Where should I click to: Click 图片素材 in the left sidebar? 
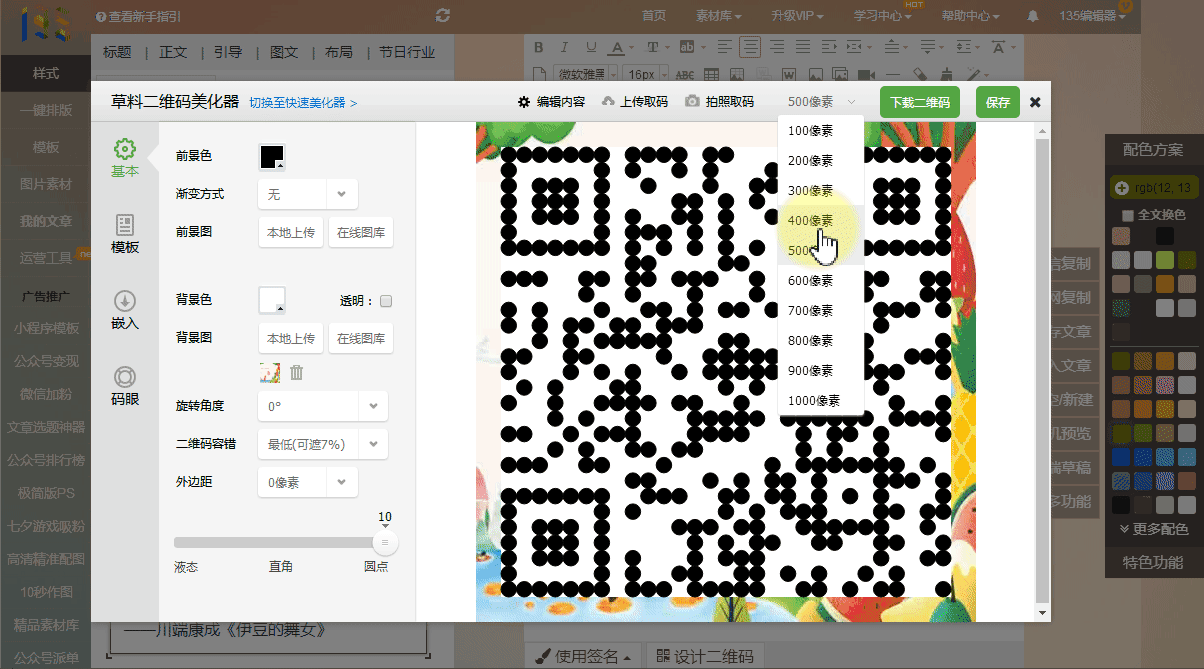[46, 184]
